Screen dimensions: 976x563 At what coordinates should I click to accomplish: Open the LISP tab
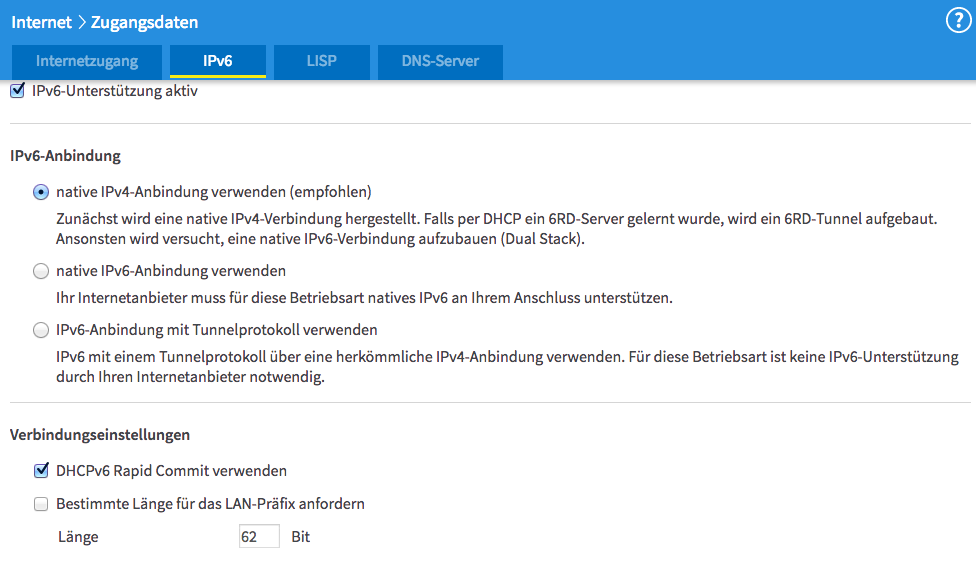(321, 61)
